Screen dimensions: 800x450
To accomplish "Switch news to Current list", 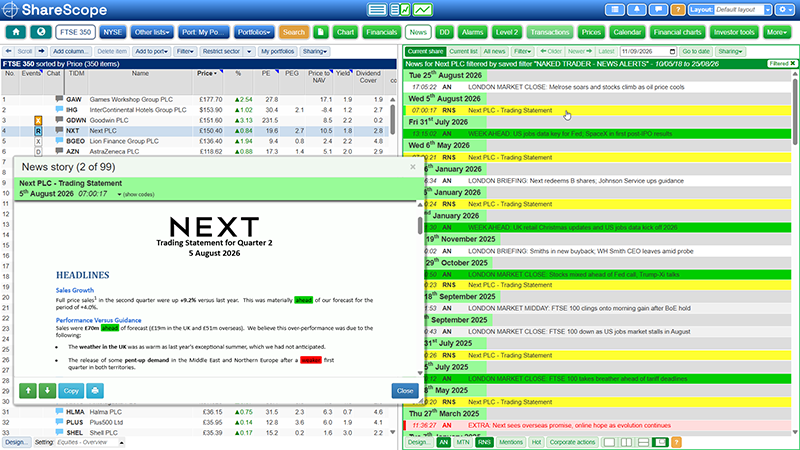I will [463, 52].
